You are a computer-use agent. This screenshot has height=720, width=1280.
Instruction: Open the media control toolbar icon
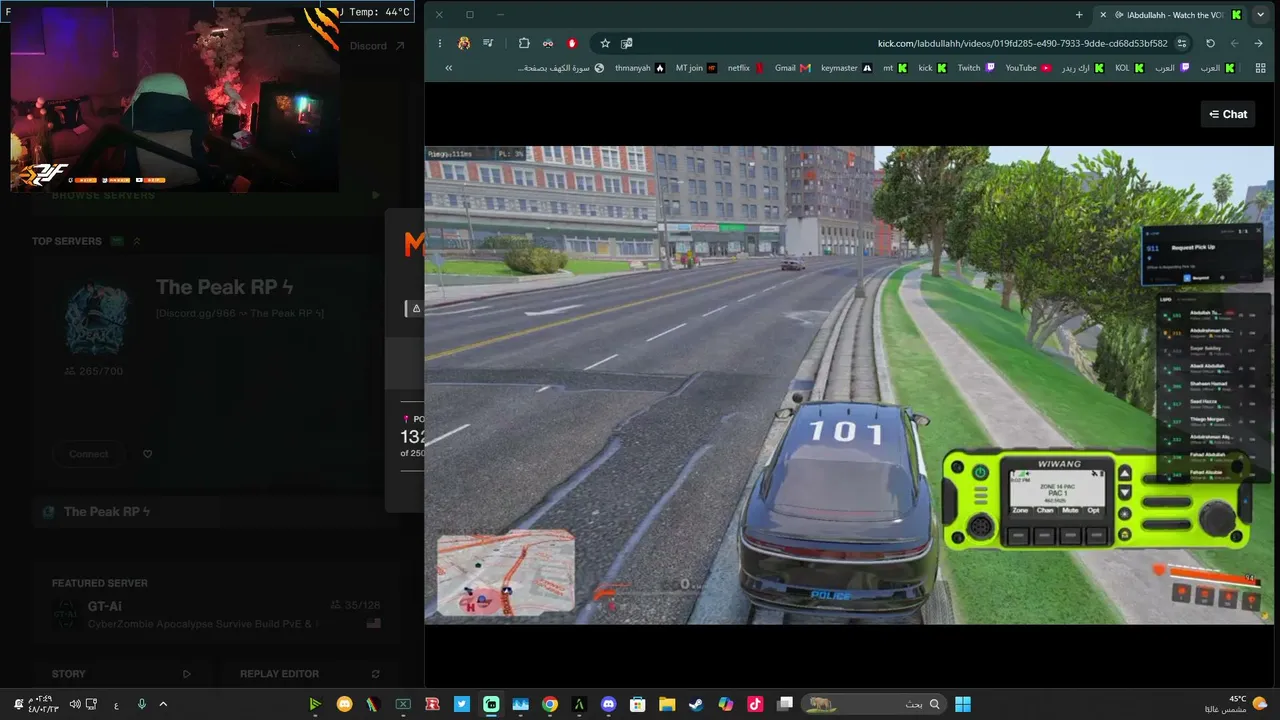point(488,43)
